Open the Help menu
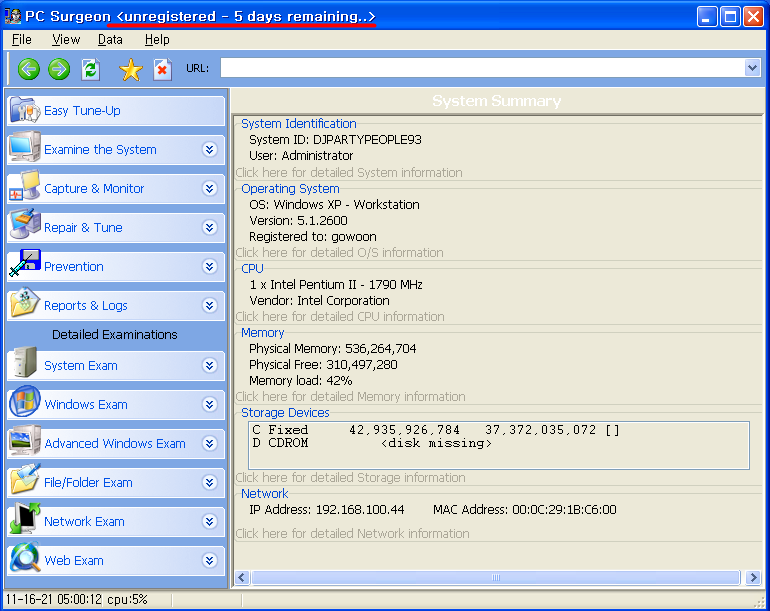The height and width of the screenshot is (611, 770). coord(157,39)
